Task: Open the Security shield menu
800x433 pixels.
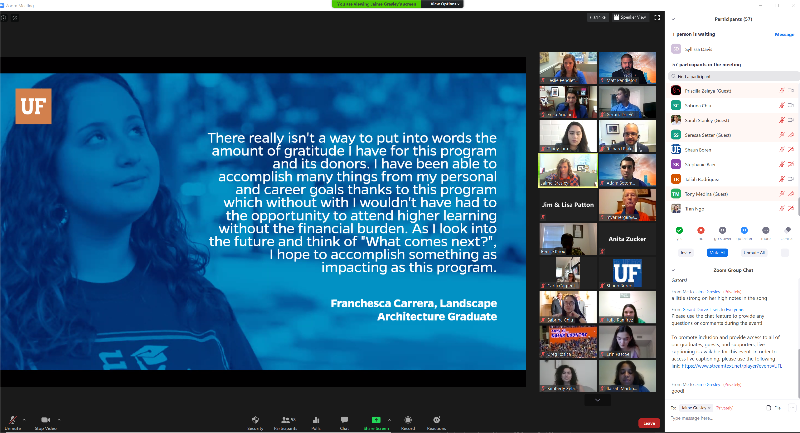Action: tap(256, 422)
